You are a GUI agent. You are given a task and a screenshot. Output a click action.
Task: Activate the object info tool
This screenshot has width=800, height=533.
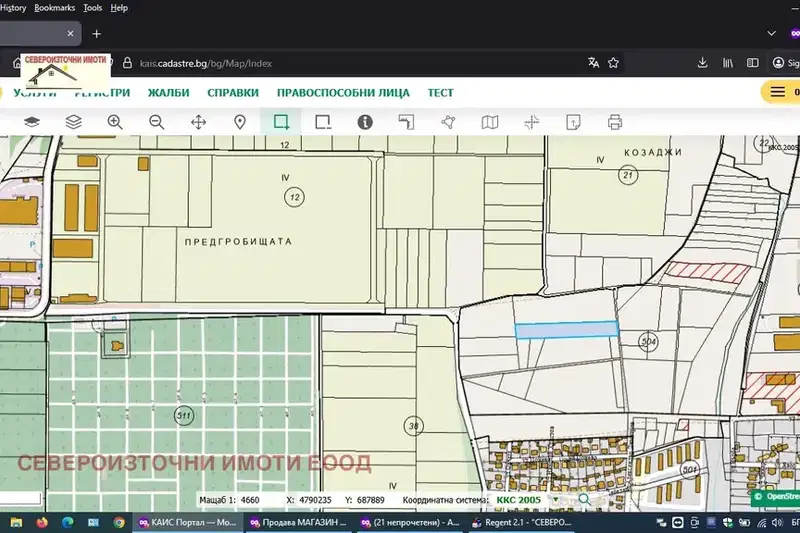click(365, 122)
